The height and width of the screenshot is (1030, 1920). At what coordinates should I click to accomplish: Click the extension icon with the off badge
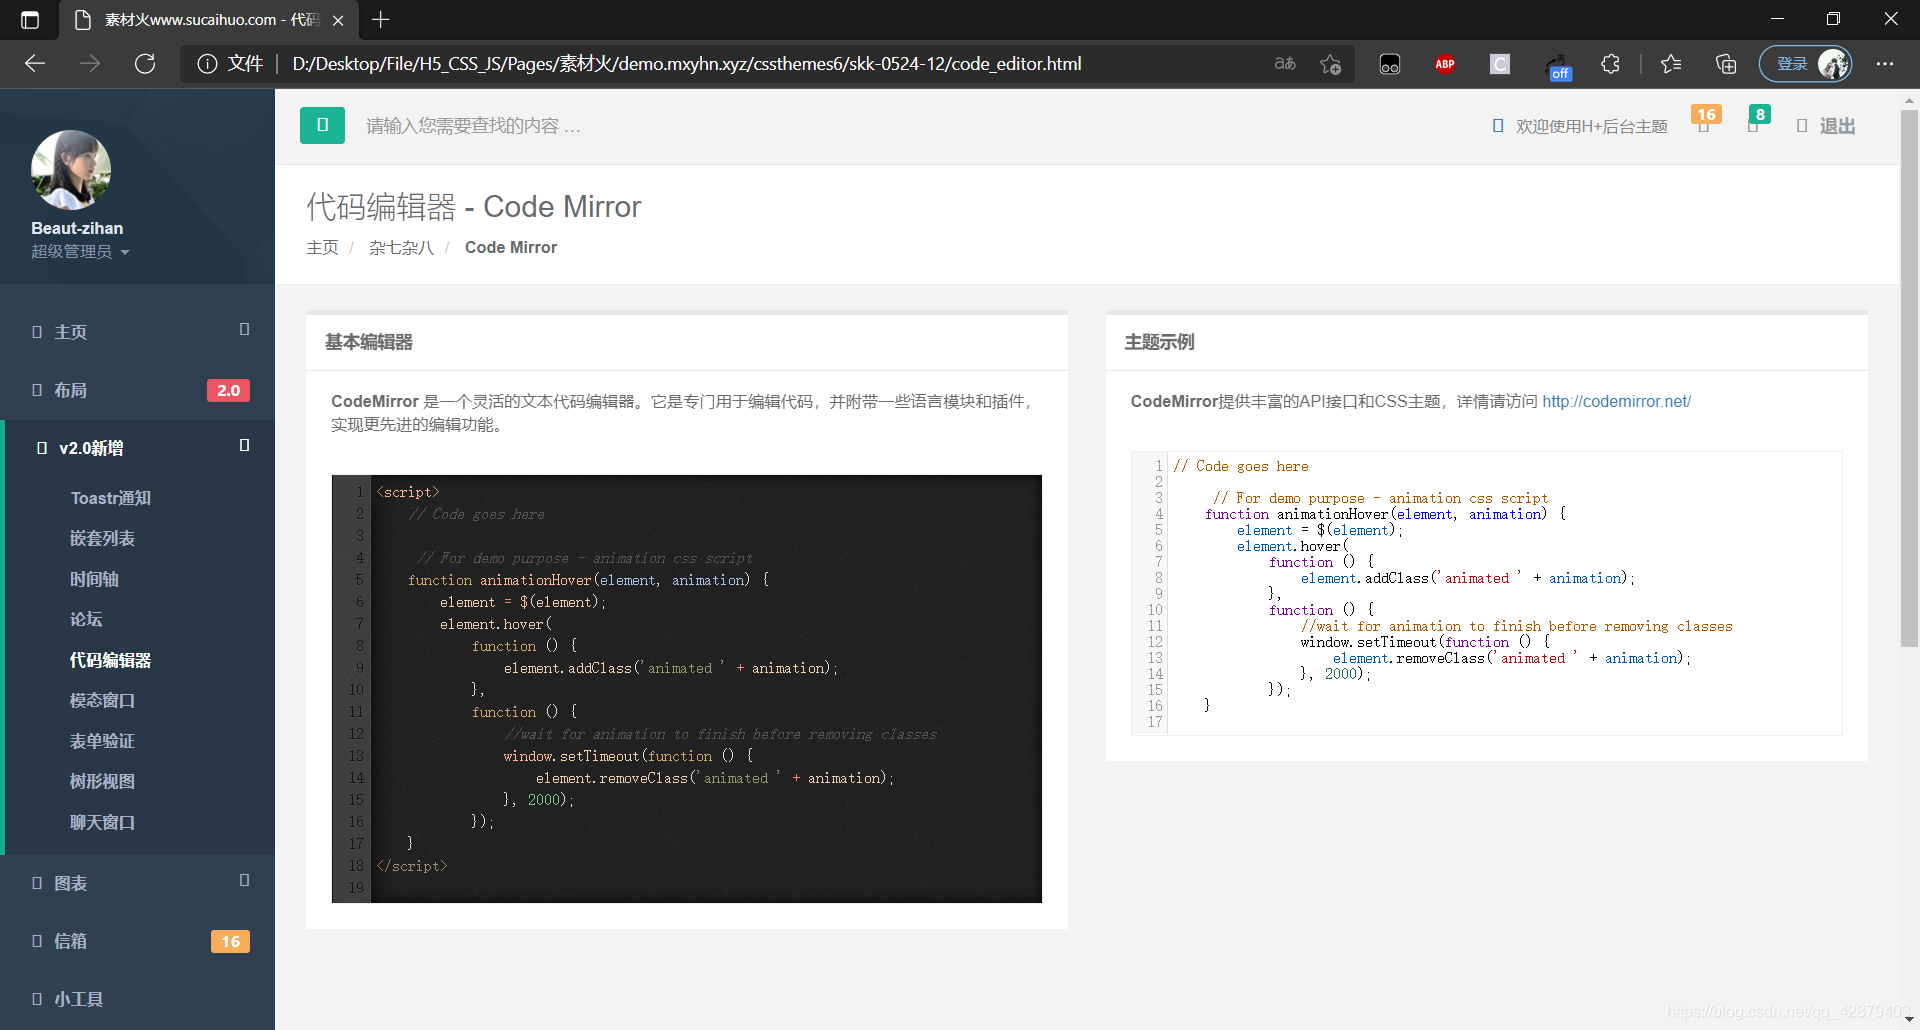tap(1556, 66)
